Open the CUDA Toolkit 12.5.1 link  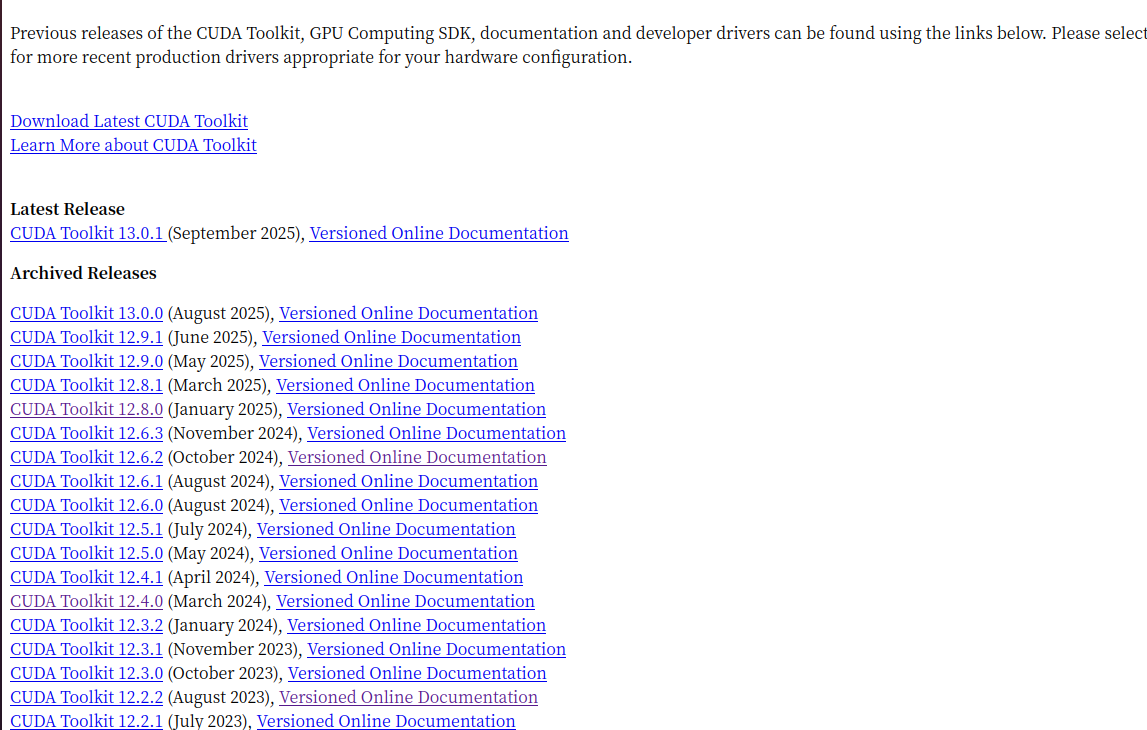pos(86,530)
